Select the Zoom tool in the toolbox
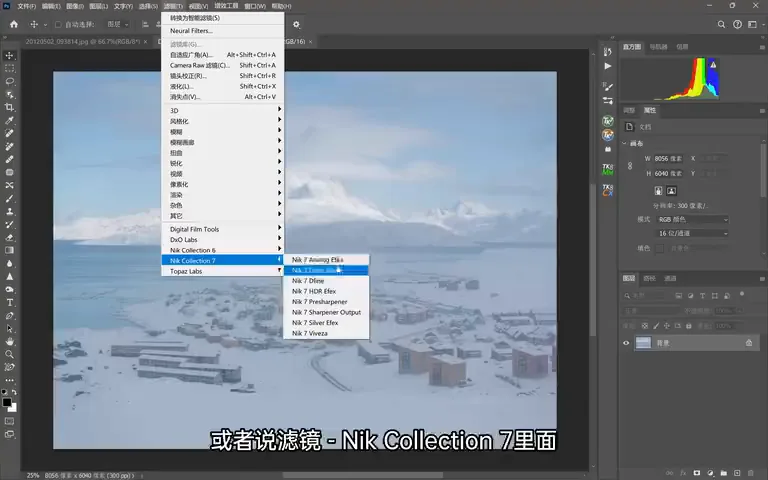The image size is (768, 480). coord(9,354)
